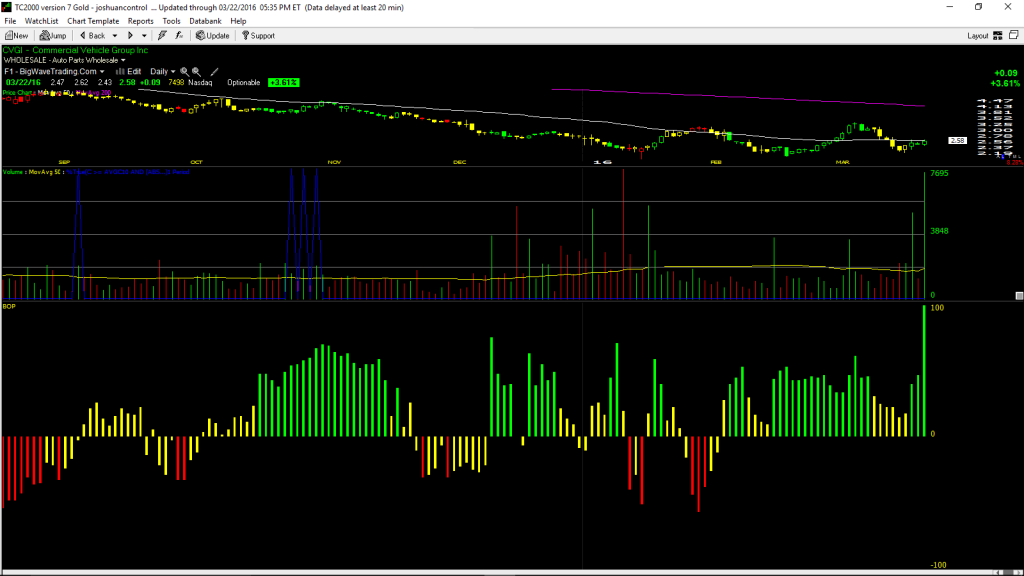The image size is (1024, 576).
Task: Open Support from the toolbar
Action: 259,36
